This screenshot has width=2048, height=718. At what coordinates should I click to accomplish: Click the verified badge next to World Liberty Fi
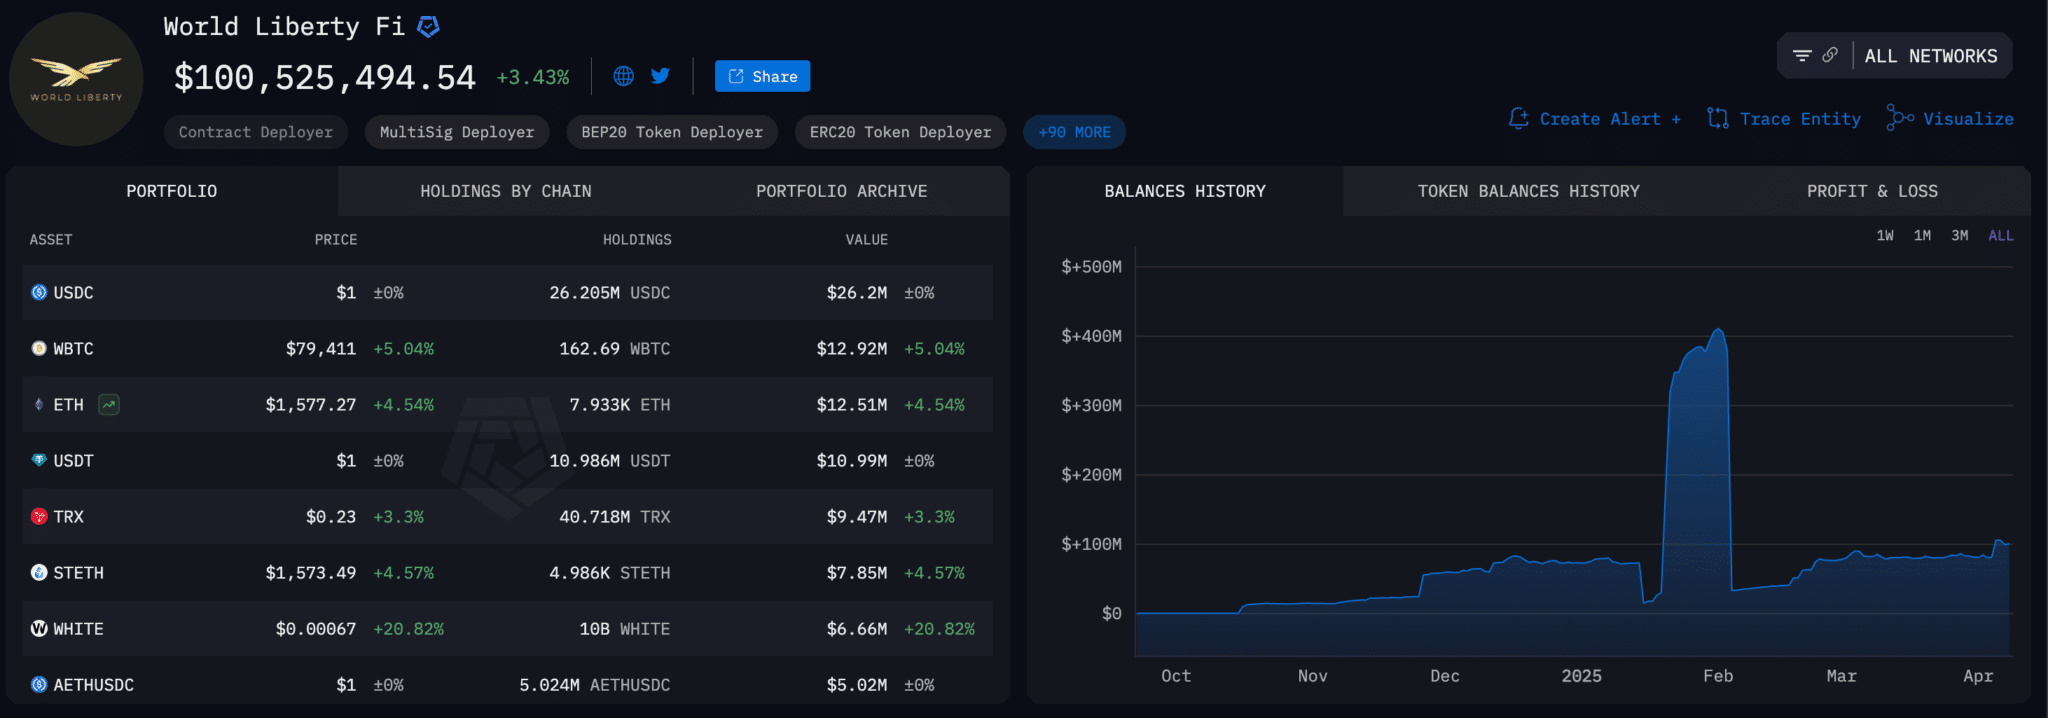coord(428,27)
